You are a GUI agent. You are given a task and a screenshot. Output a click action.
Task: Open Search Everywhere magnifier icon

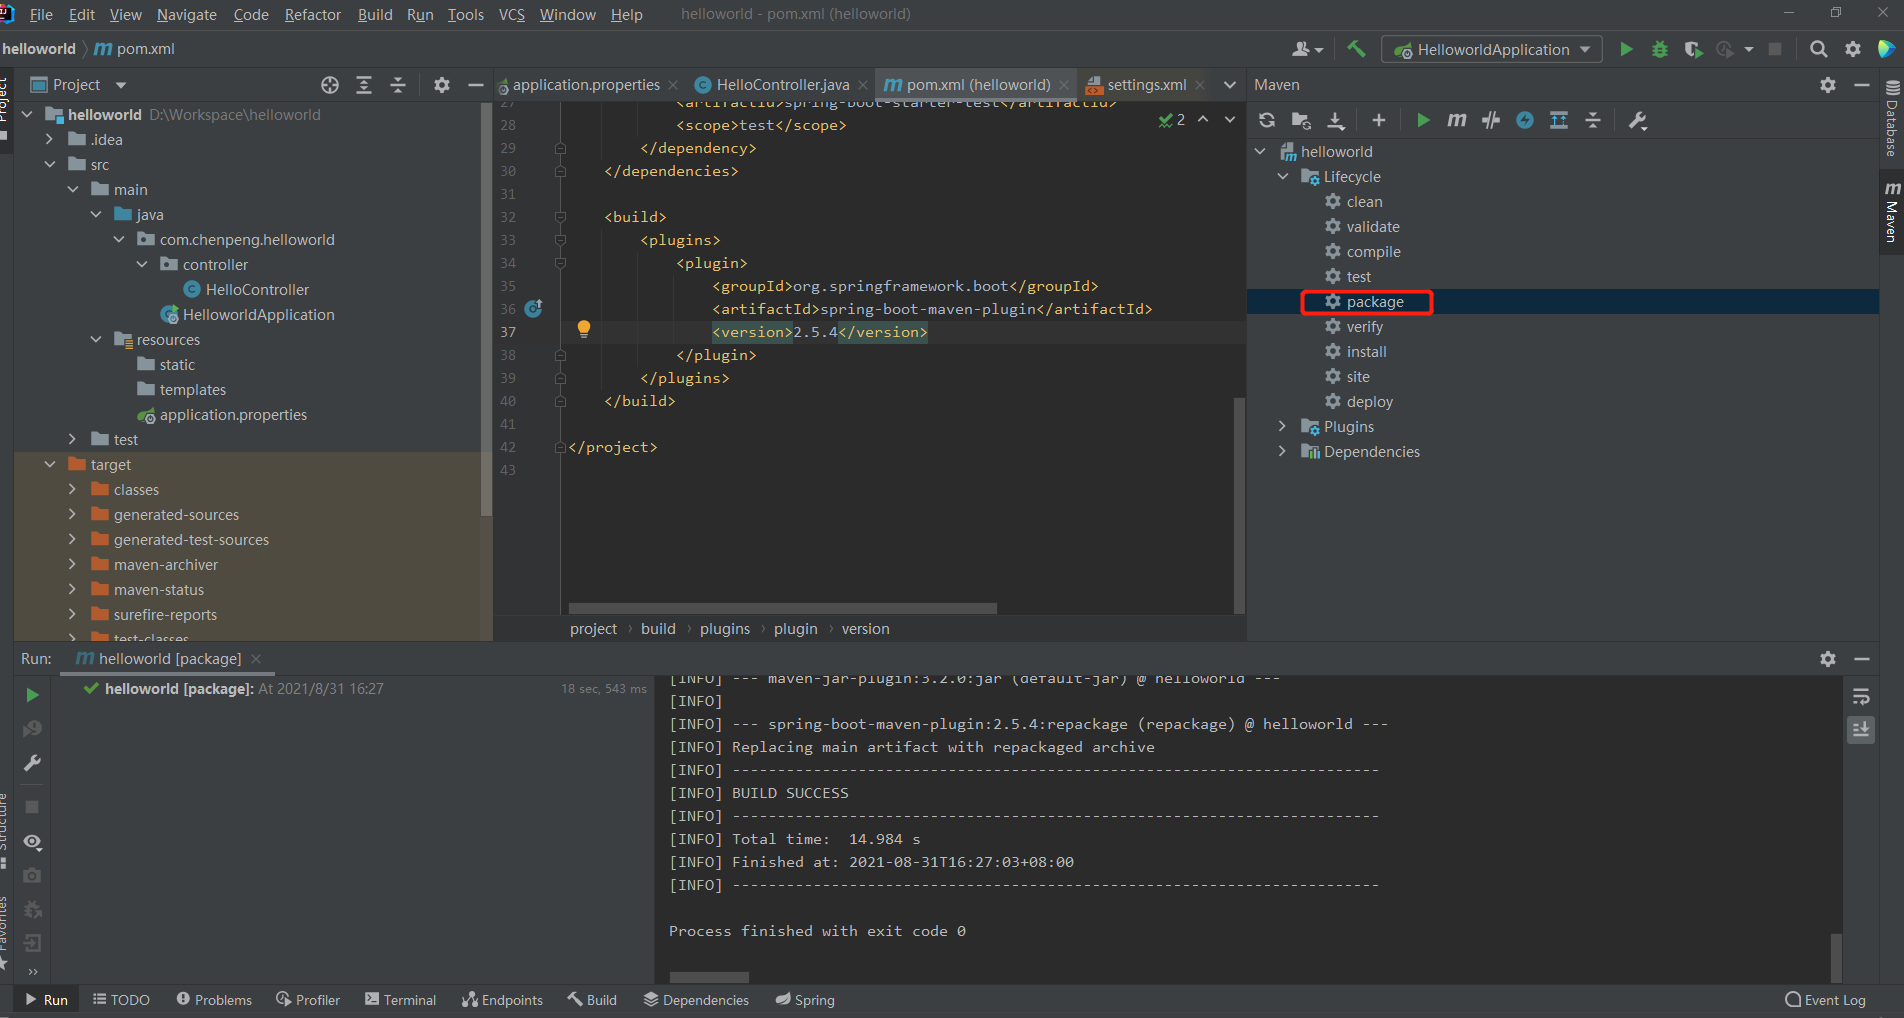1818,49
